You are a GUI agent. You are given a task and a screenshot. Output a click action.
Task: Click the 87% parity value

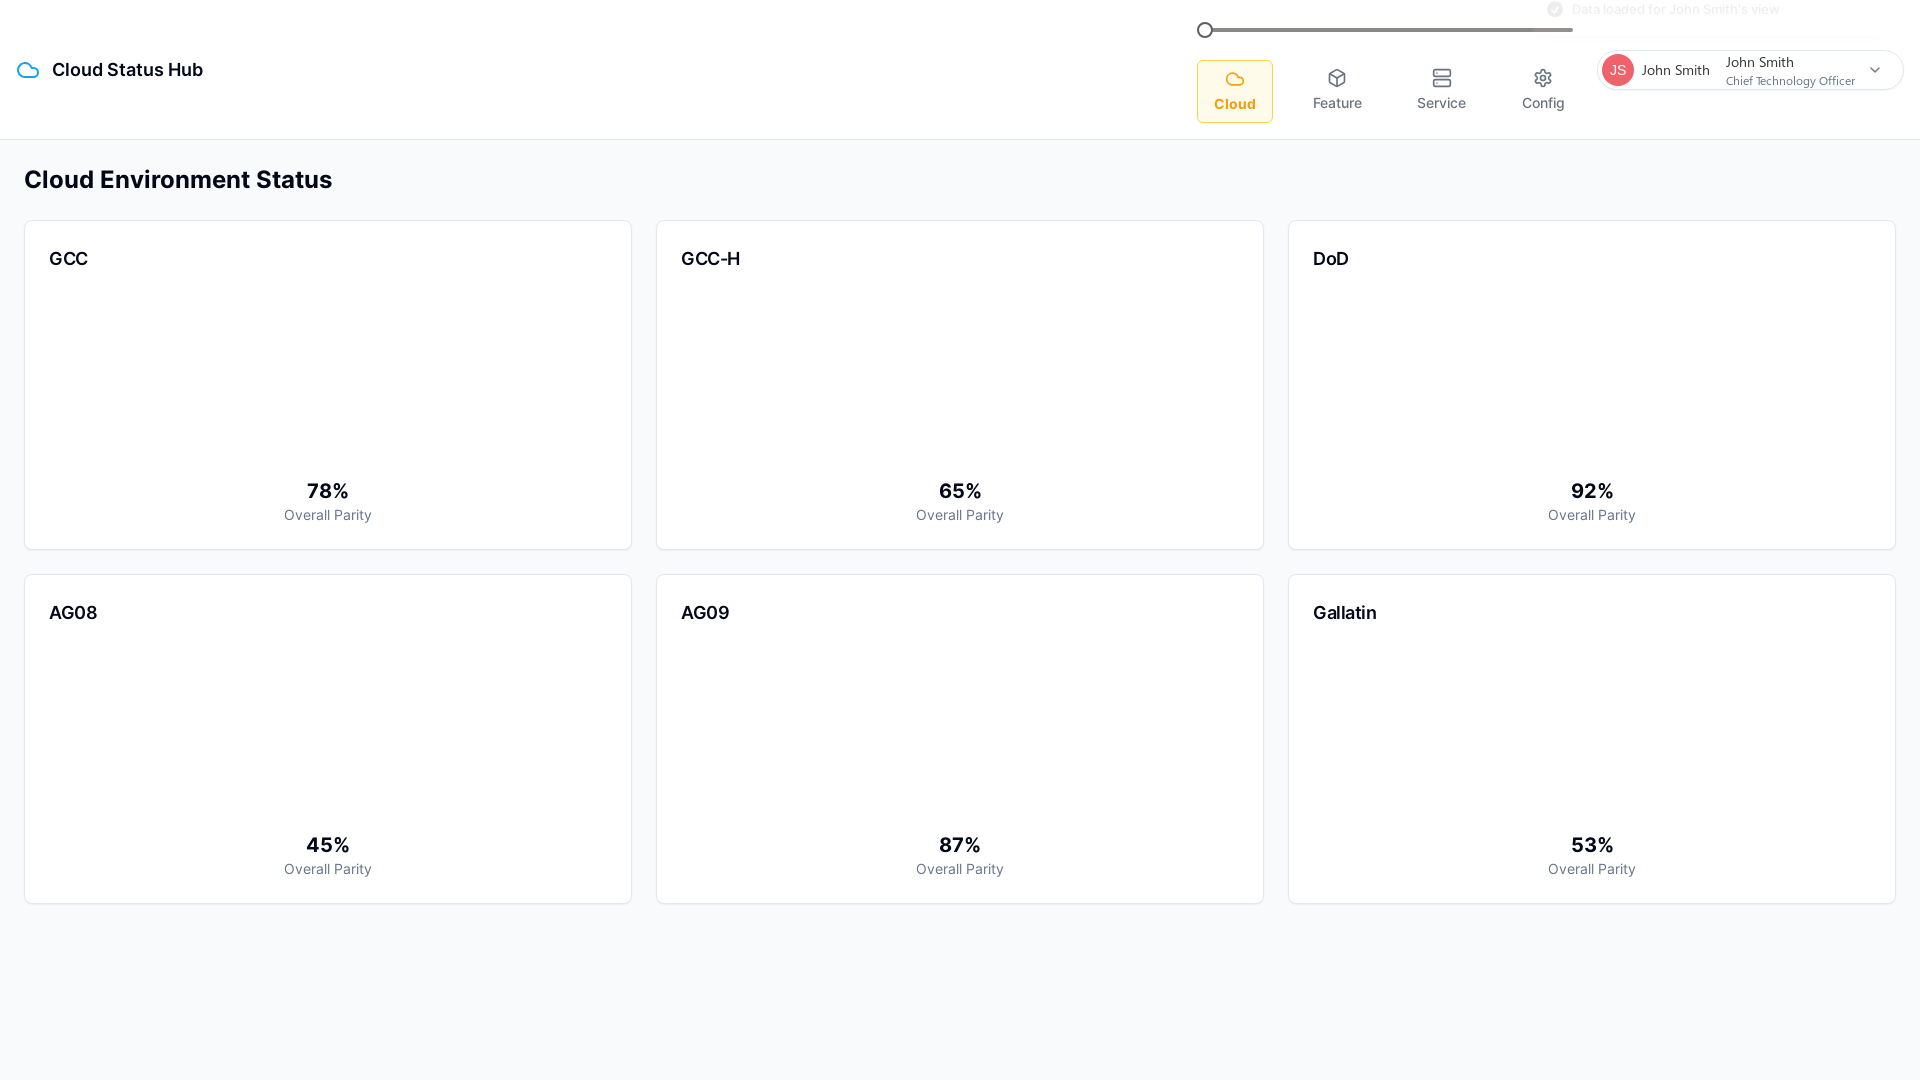(960, 845)
